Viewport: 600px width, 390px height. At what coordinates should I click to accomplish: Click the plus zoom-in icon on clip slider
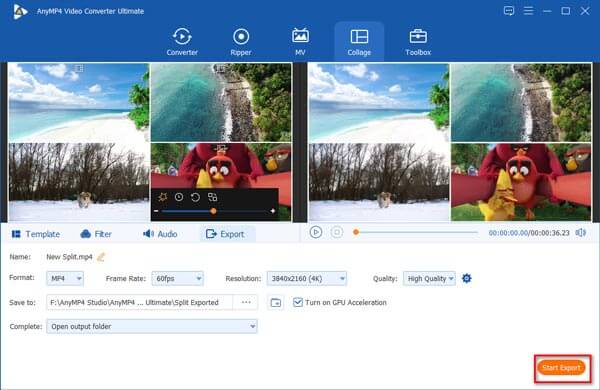coord(272,211)
